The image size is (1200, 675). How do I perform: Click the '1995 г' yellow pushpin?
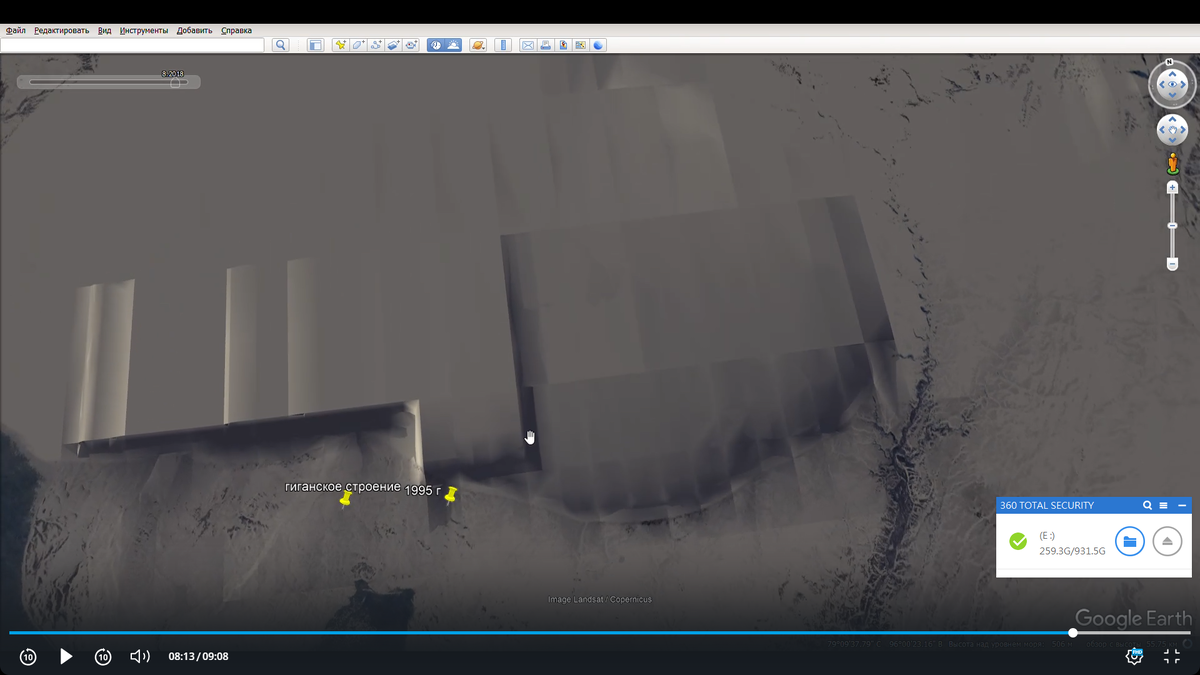pos(451,494)
